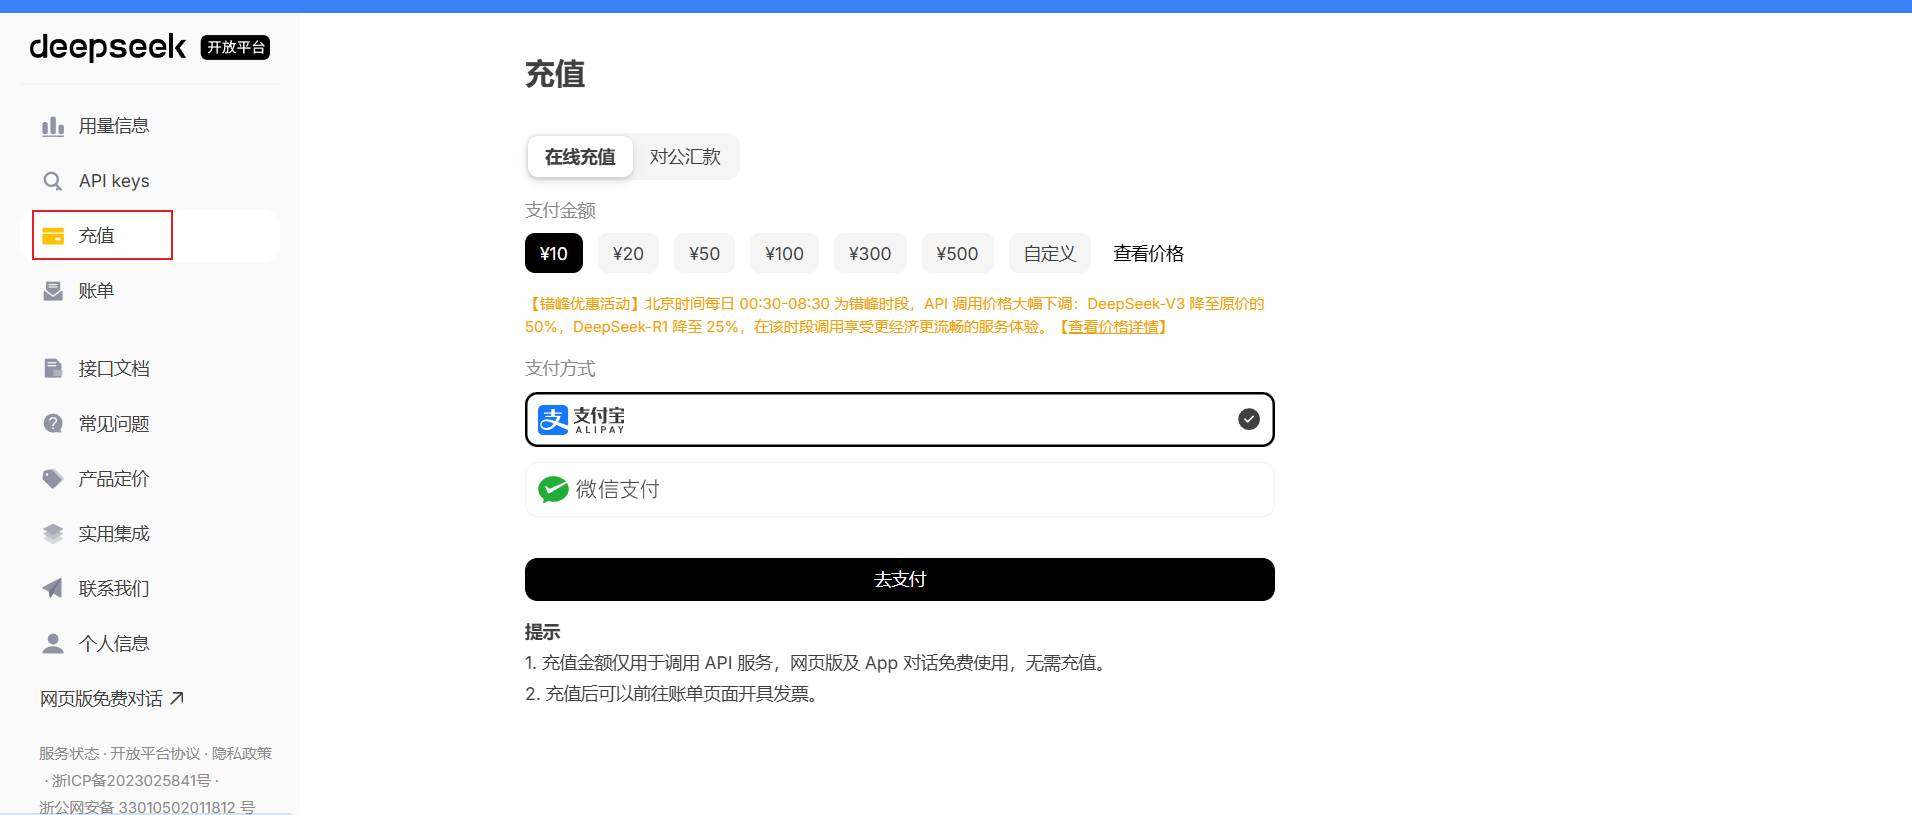Open 常见问题 page
The height and width of the screenshot is (815, 1912).
tap(150, 424)
